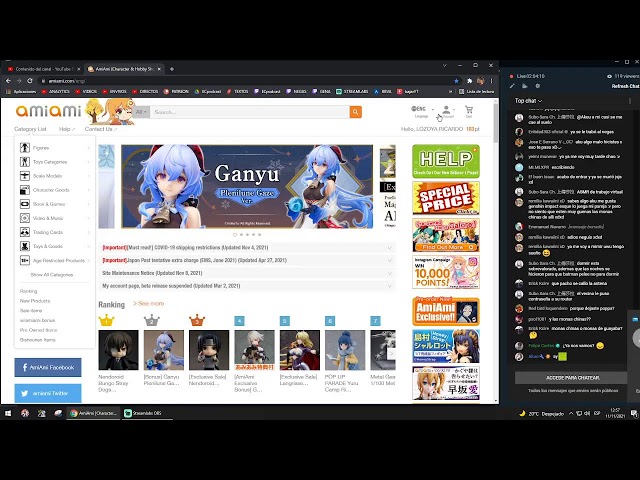
Task: Click the AmiAmi Facebook button
Action: pos(48,367)
